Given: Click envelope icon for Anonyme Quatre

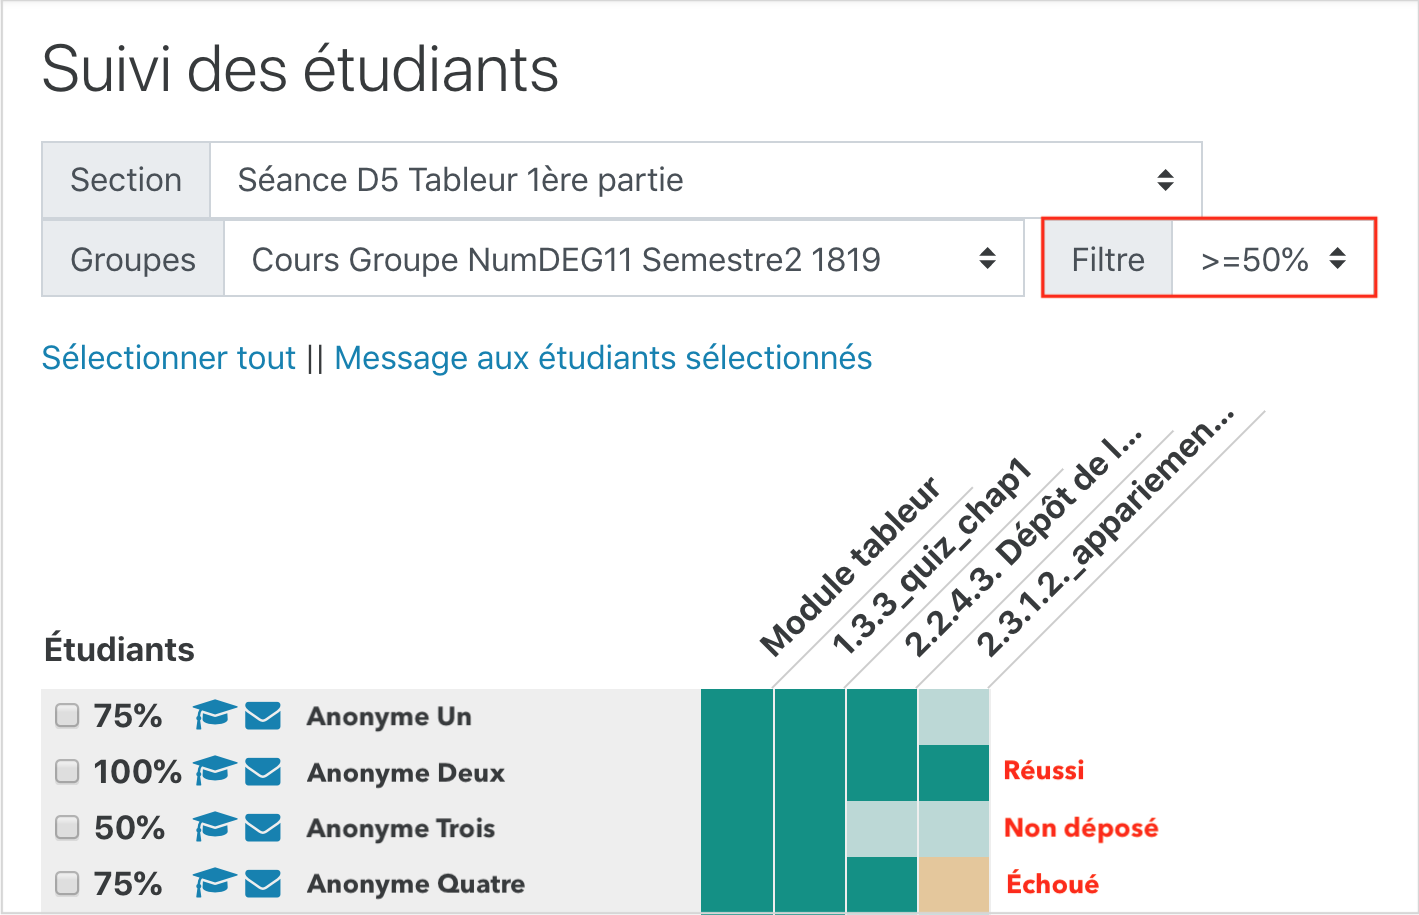Looking at the screenshot, I should (263, 884).
